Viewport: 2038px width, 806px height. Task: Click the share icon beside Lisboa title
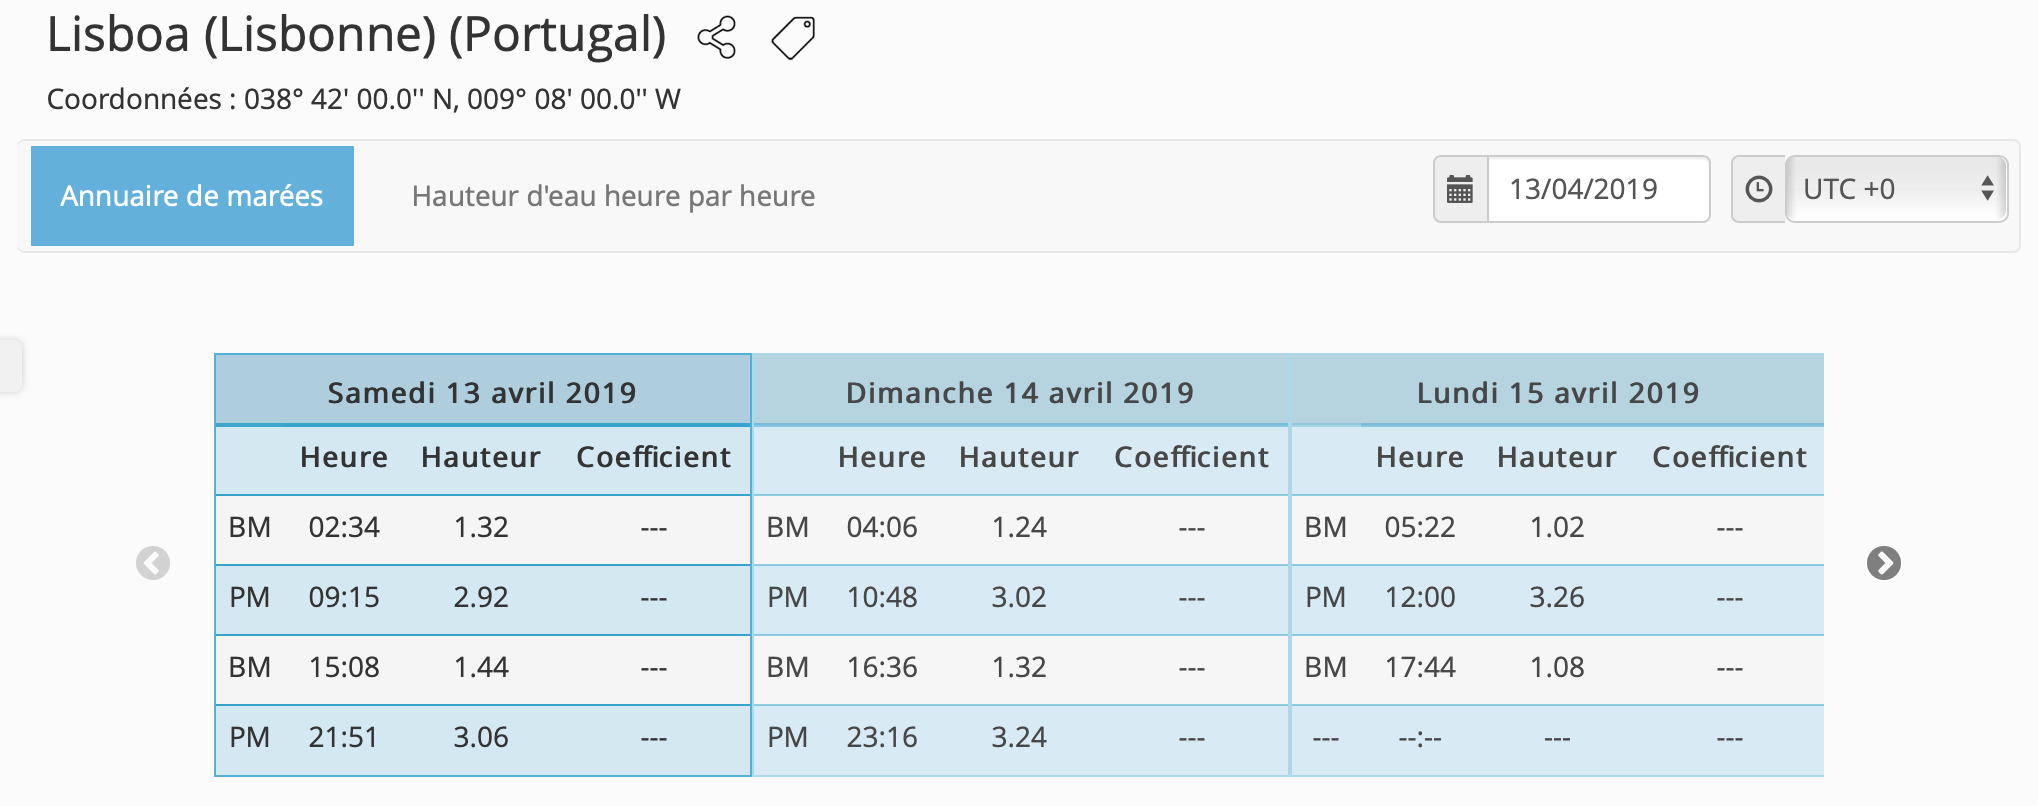717,38
